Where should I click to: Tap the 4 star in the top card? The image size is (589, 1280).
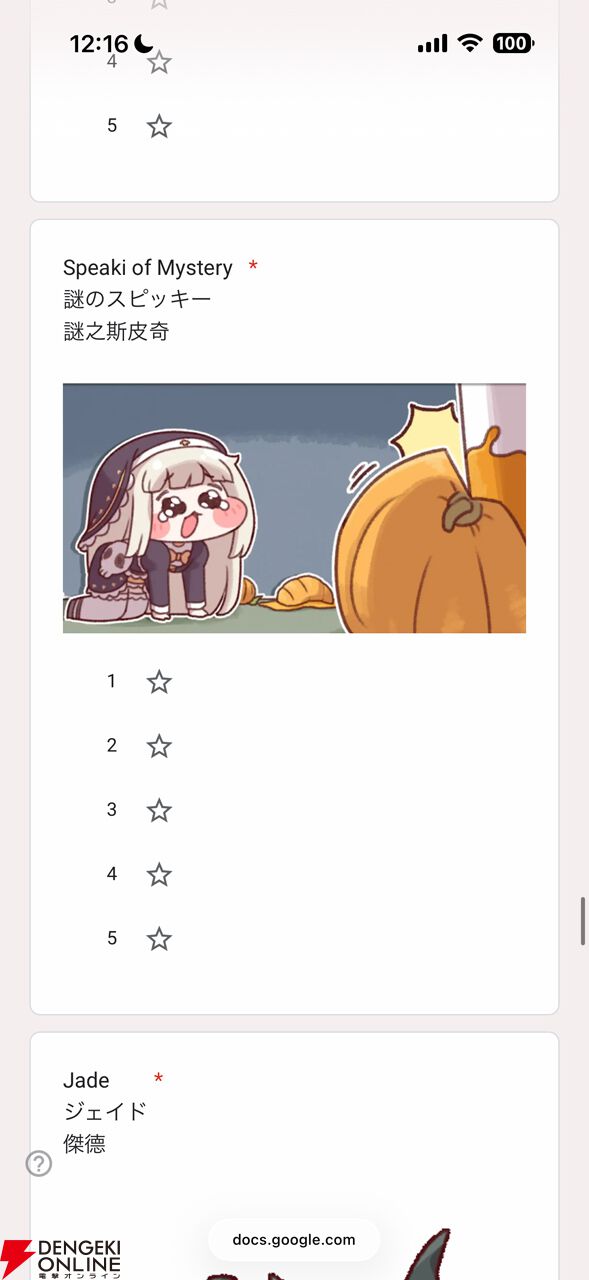coord(159,62)
